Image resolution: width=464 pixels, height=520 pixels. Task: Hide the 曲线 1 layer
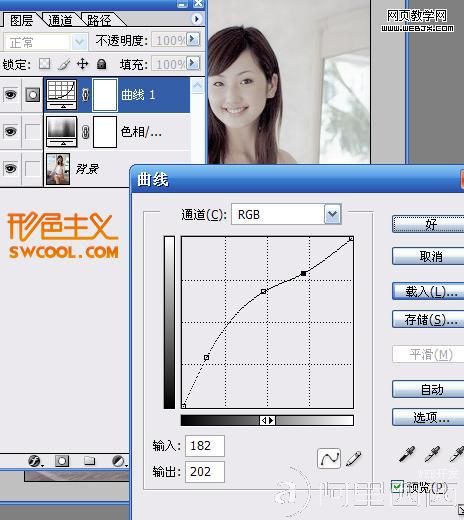[x=10, y=95]
